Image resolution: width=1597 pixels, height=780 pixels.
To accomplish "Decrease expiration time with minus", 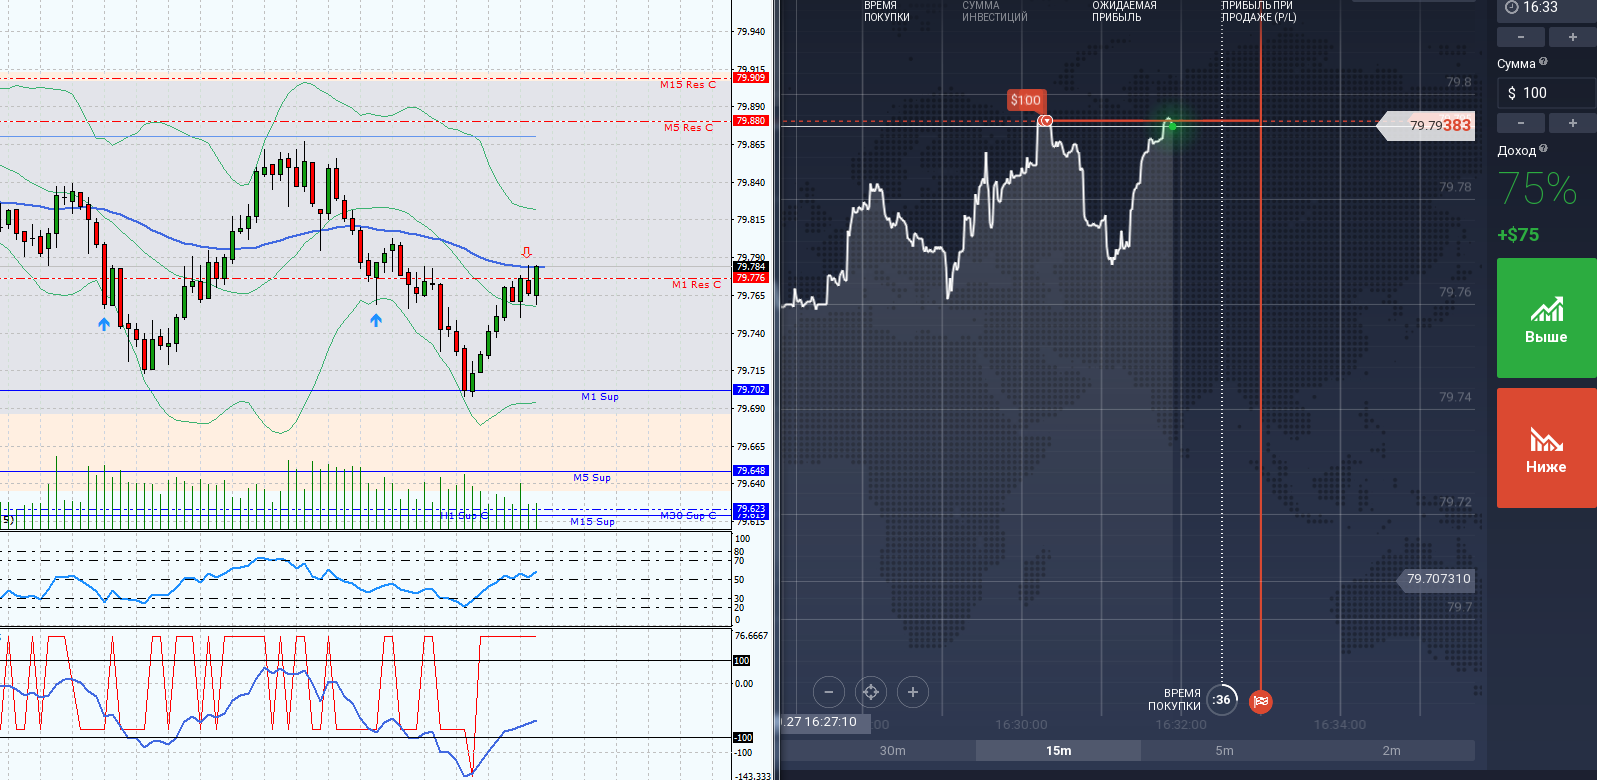I will (1521, 37).
